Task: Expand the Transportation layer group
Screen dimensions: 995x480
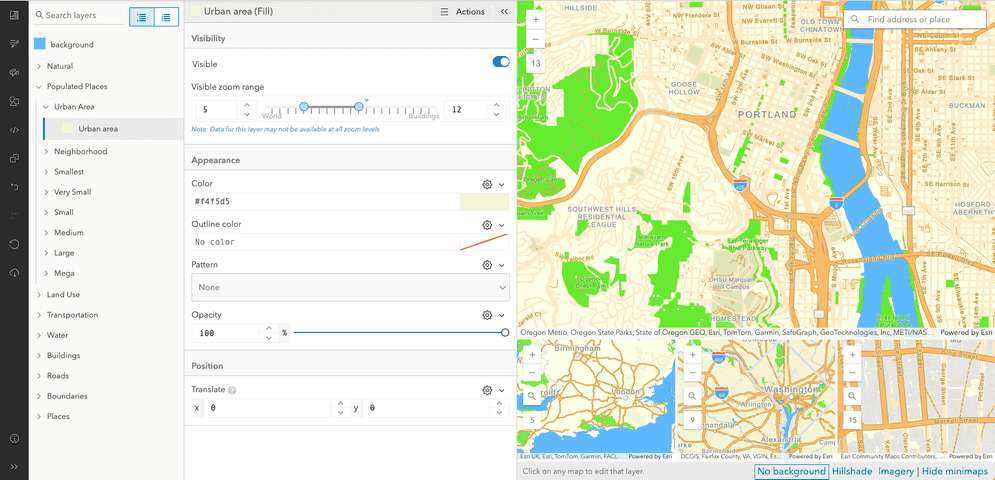Action: coord(38,315)
